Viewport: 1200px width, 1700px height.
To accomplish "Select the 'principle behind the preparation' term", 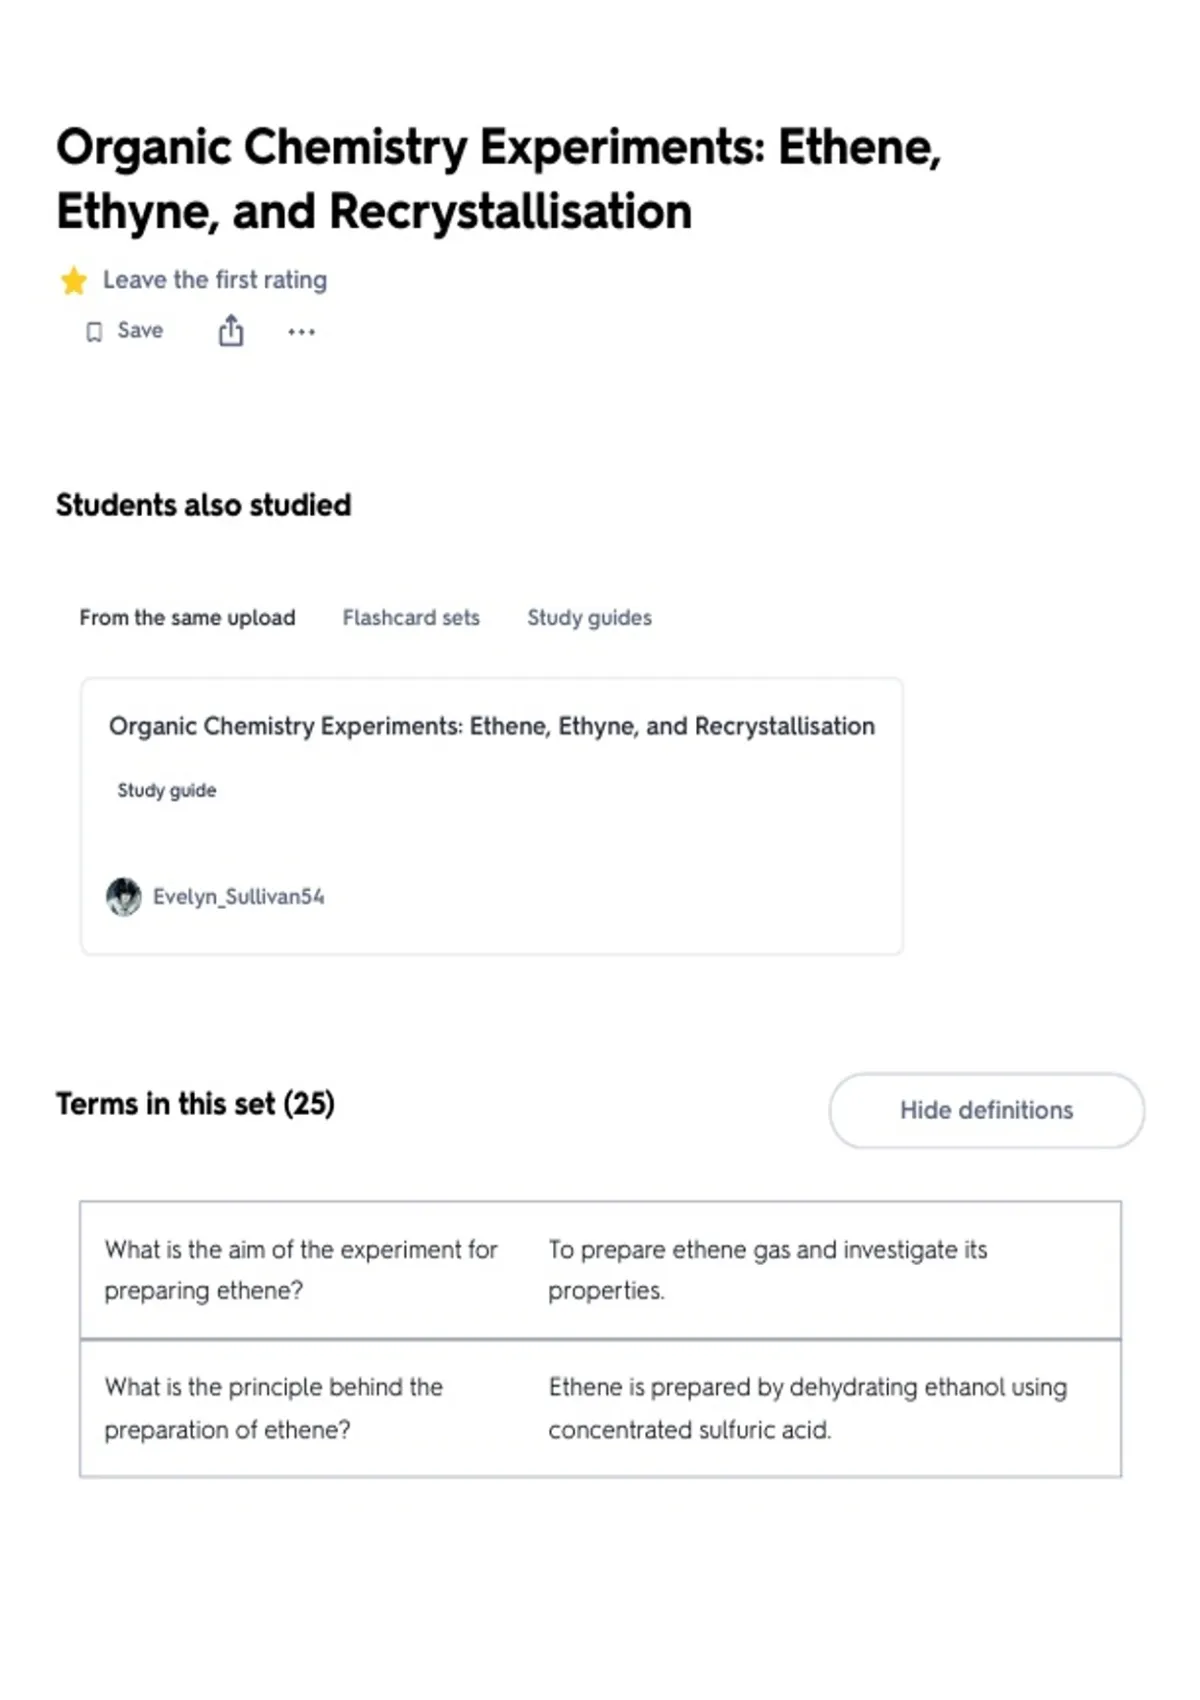I will [274, 1408].
